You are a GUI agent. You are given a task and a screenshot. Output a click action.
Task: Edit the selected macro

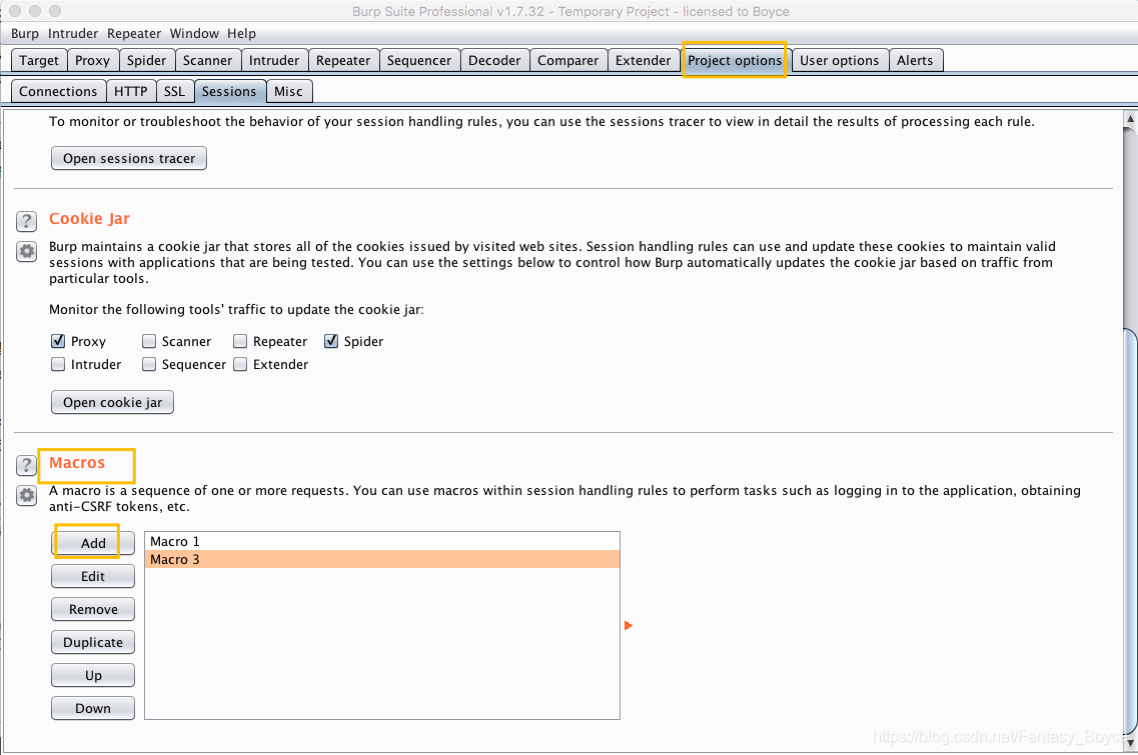point(93,576)
